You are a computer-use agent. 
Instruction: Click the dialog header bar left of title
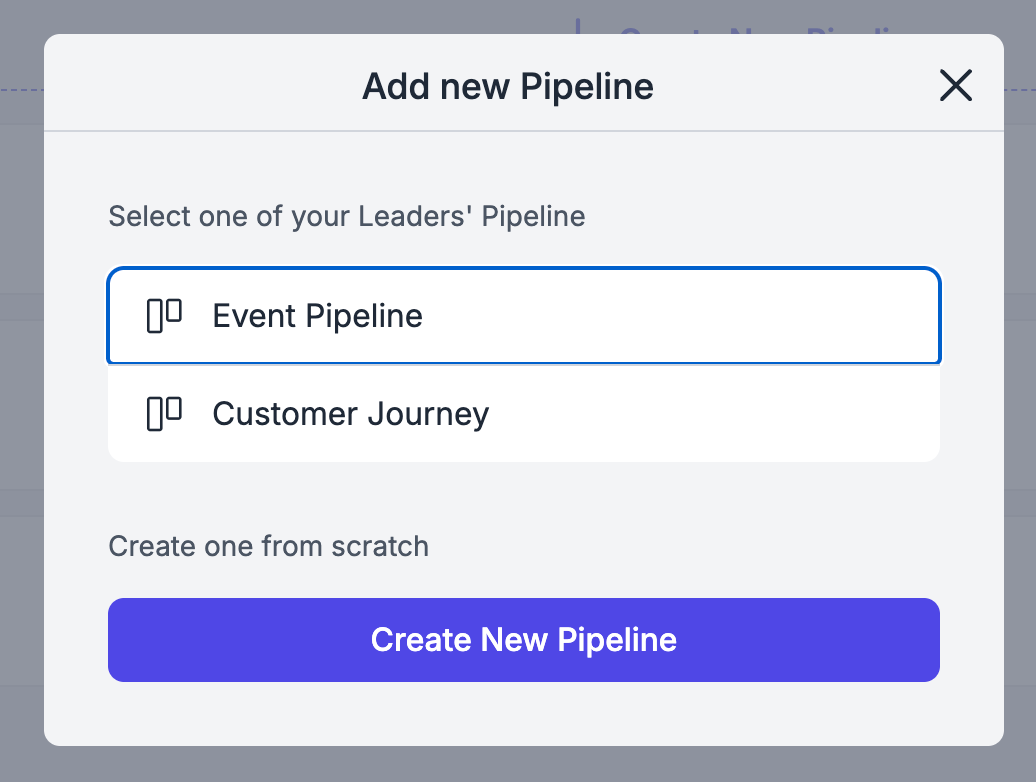coord(200,87)
